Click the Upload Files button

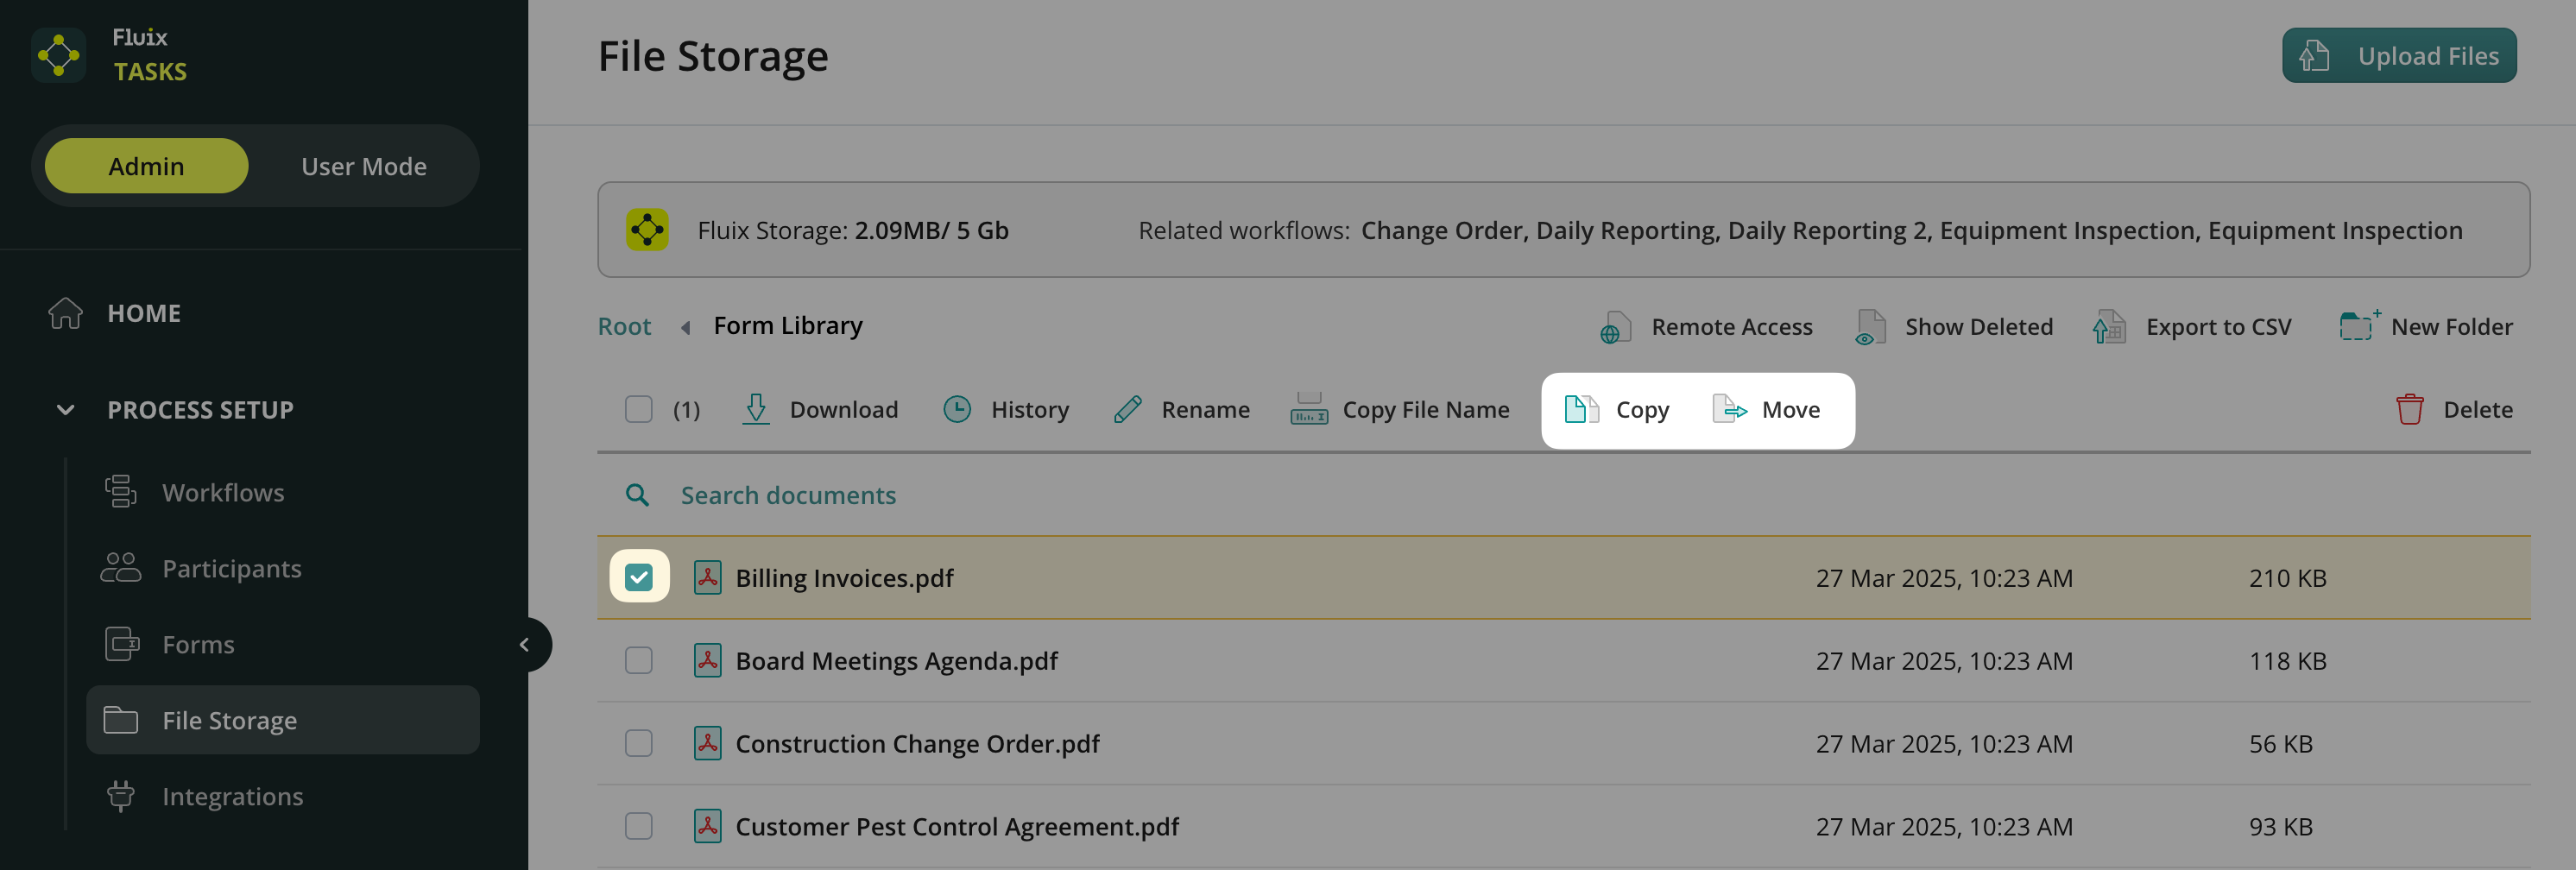point(2398,56)
